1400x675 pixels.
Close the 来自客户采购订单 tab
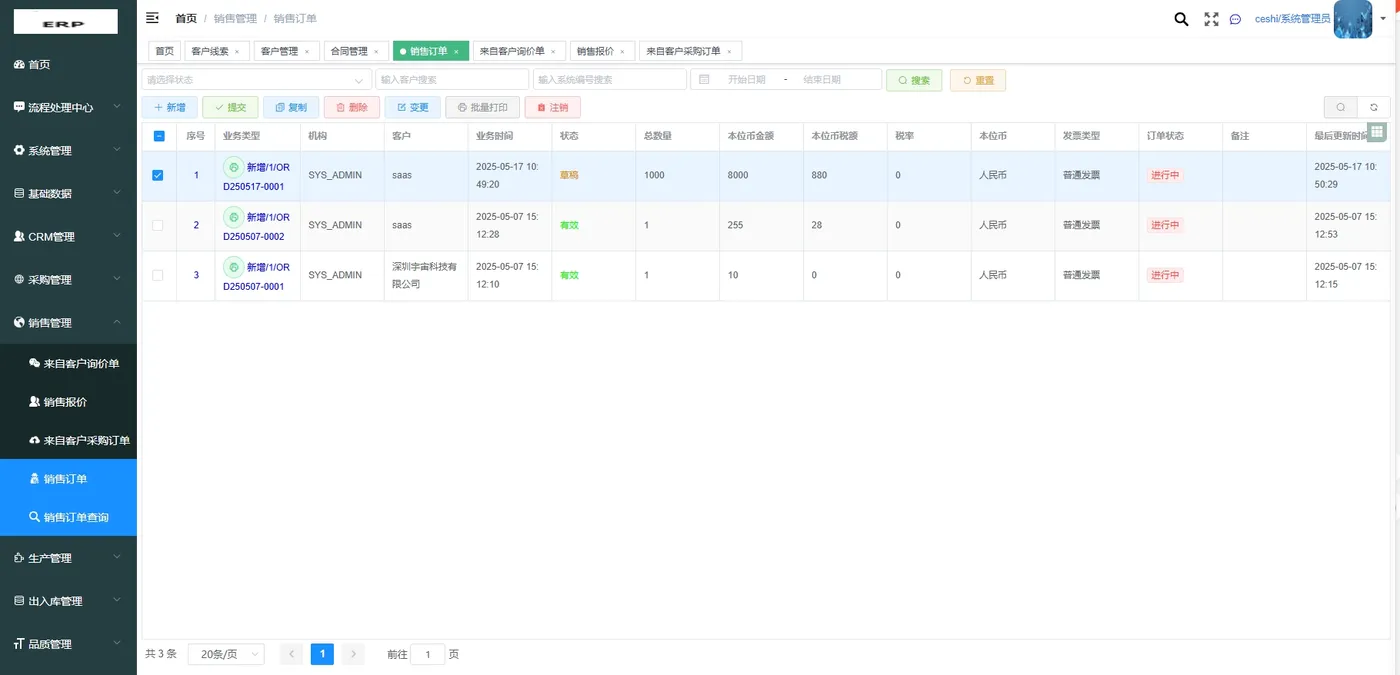click(729, 51)
